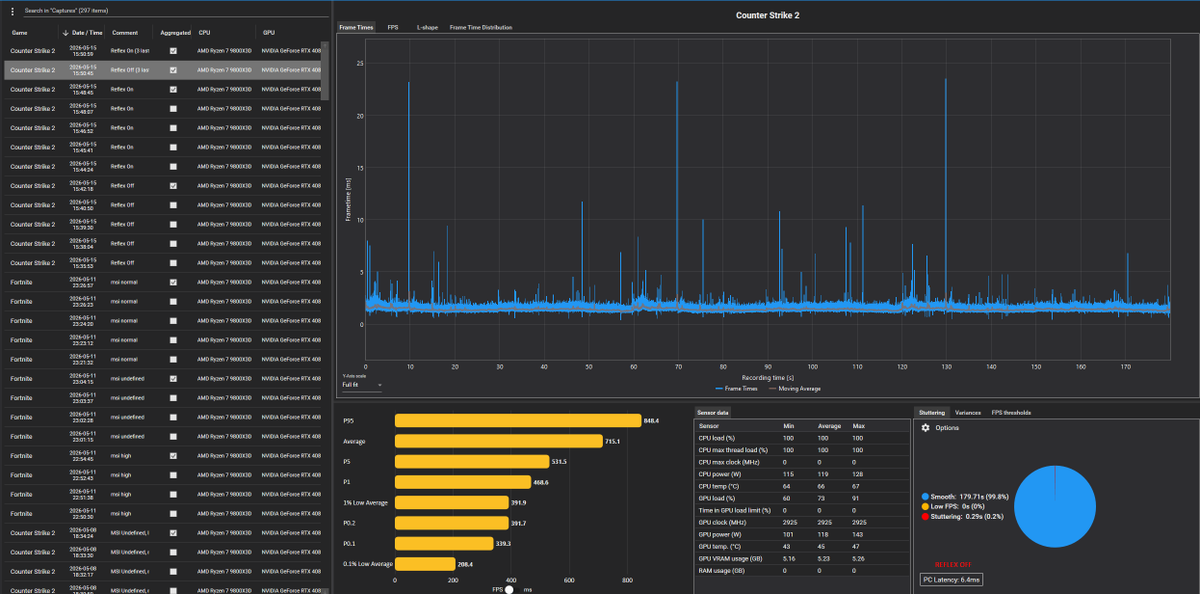Viewport: 1200px width, 594px height.
Task: Uncheck Aggregated for the 15:50:45 capture
Action: [173, 70]
